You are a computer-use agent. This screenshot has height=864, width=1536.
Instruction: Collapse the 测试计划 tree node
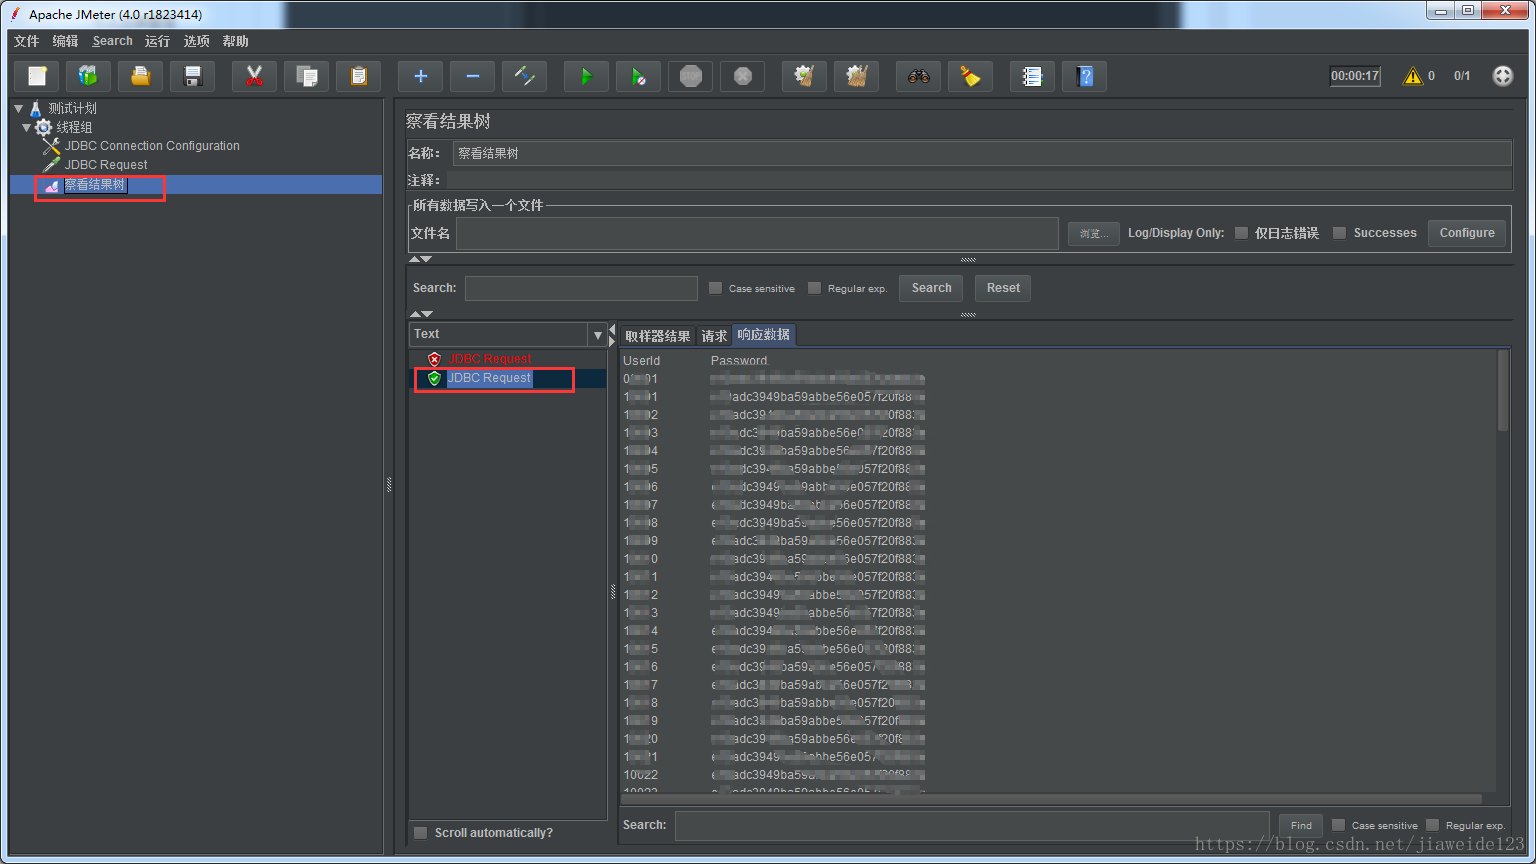19,108
